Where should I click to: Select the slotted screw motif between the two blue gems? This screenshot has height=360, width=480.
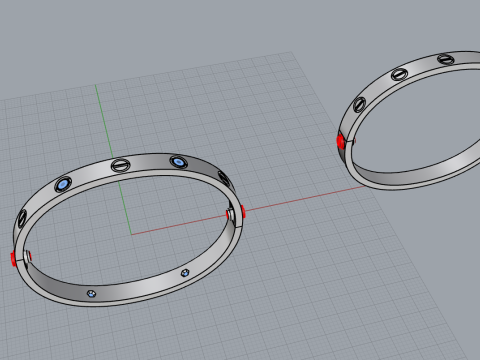[x=120, y=165]
